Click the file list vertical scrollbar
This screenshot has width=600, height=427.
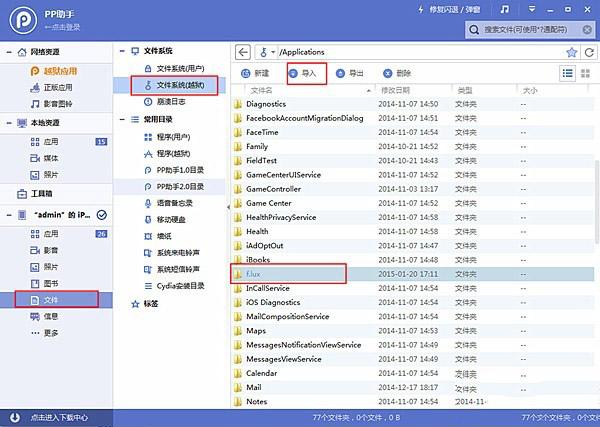point(597,201)
